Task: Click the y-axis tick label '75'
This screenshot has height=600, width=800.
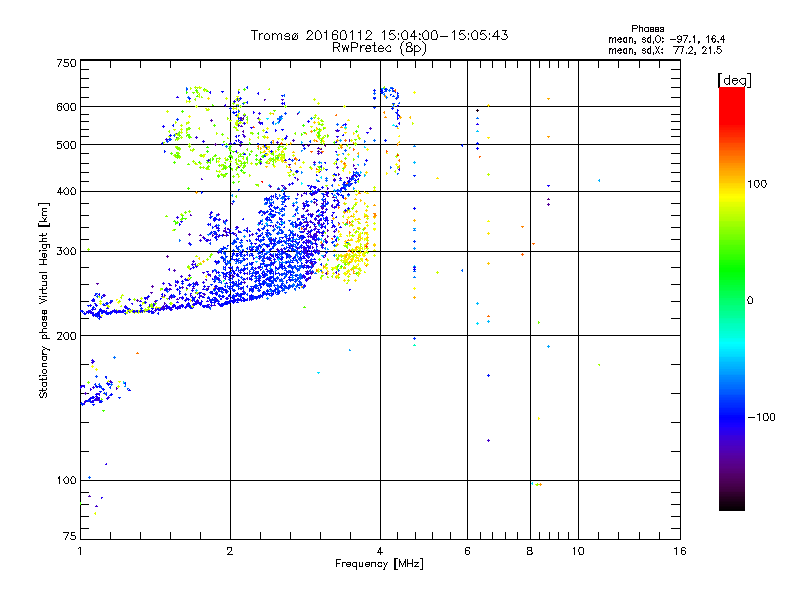Action: pyautogui.click(x=70, y=536)
